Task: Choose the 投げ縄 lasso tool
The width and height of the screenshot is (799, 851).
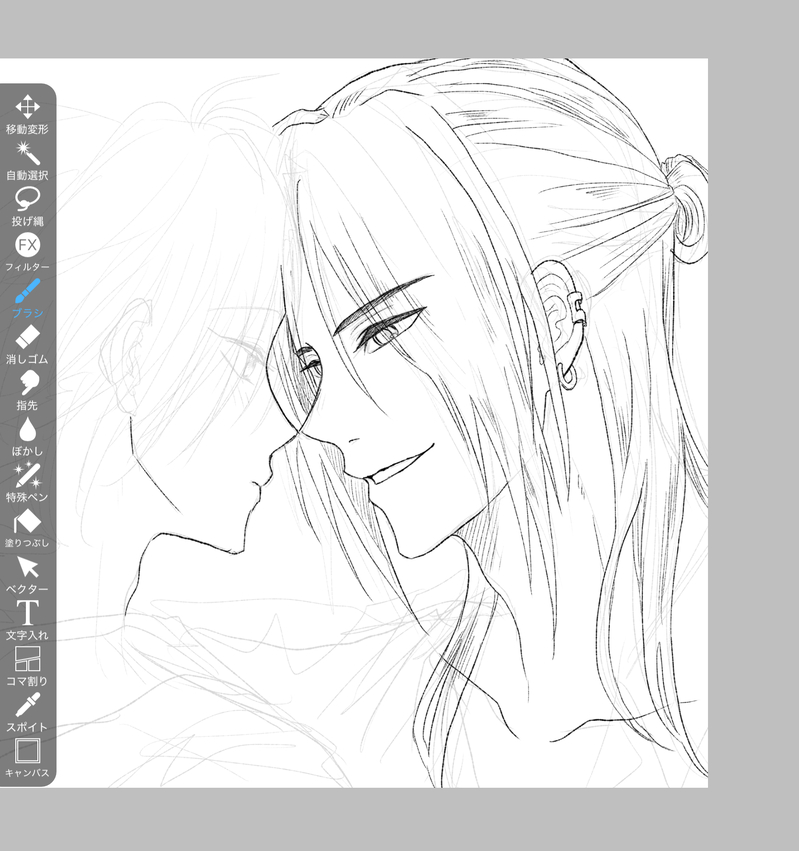Action: 27,207
